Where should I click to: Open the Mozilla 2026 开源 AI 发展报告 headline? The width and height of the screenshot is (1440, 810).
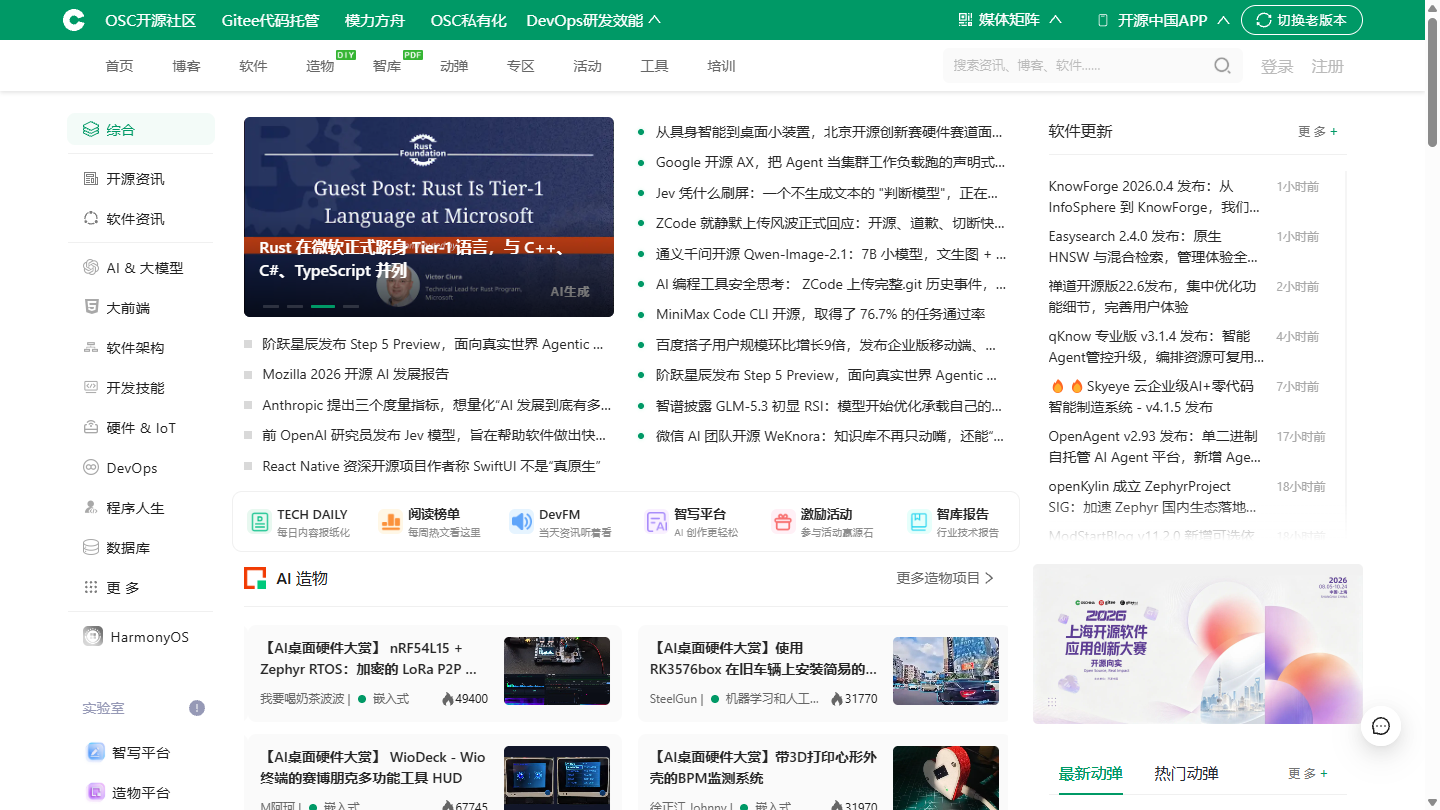tap(356, 374)
